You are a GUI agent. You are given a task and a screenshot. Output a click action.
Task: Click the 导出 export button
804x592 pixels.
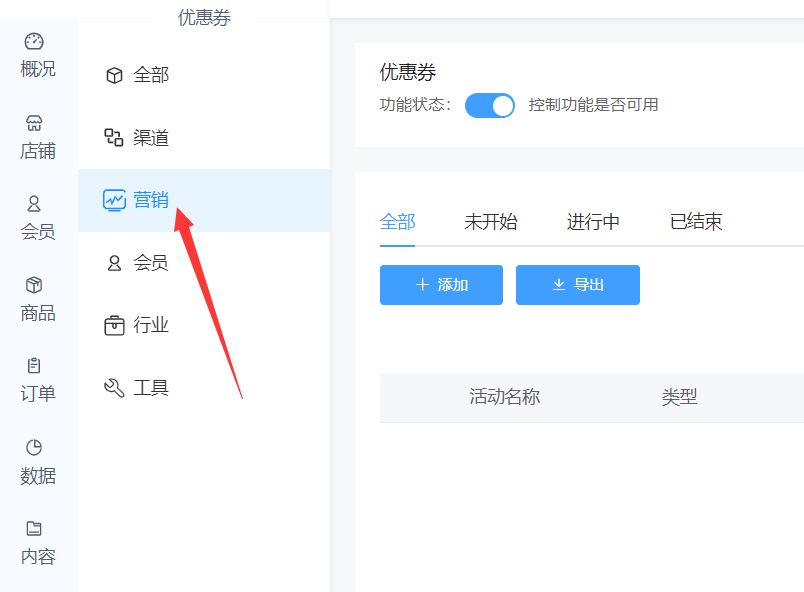tap(577, 285)
